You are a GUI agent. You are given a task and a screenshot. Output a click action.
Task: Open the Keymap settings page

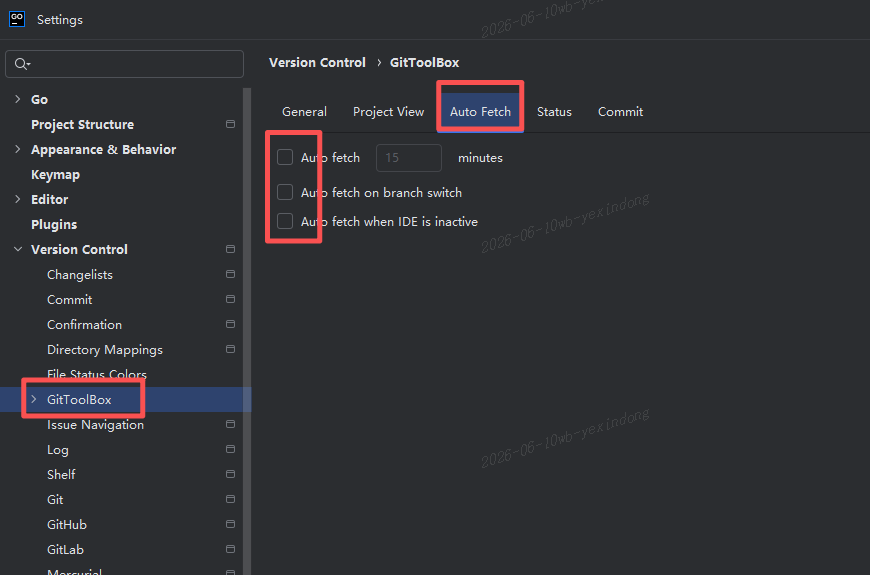[x=55, y=174]
